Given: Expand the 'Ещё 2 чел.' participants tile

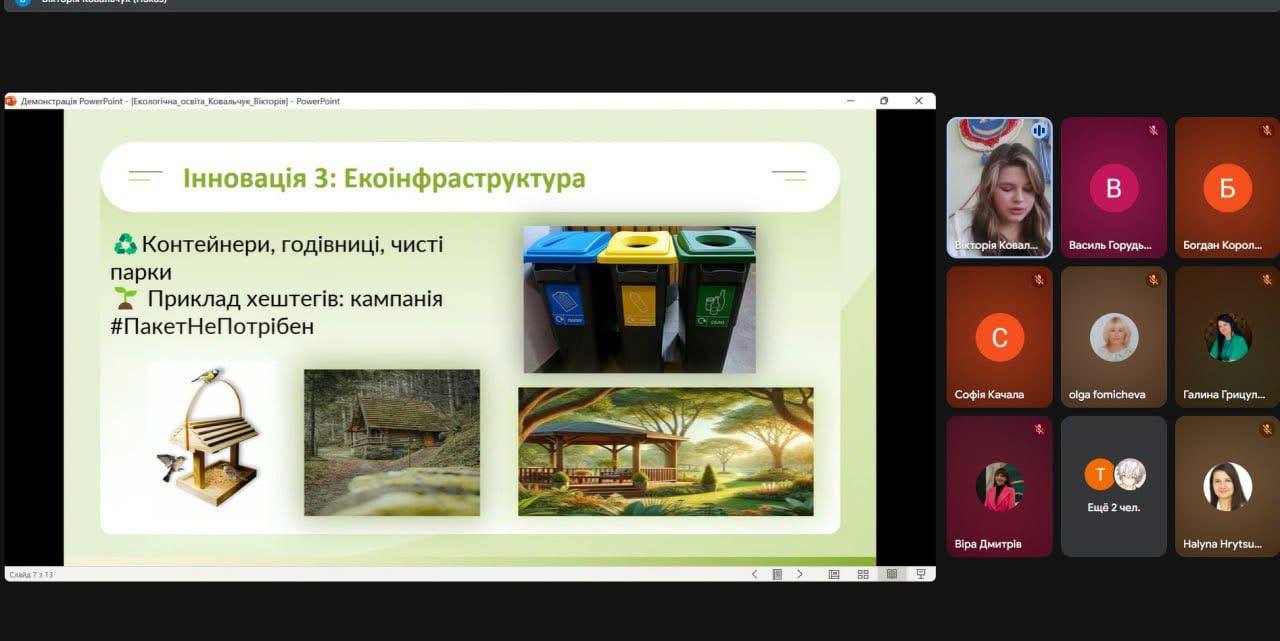Looking at the screenshot, I should (1113, 486).
